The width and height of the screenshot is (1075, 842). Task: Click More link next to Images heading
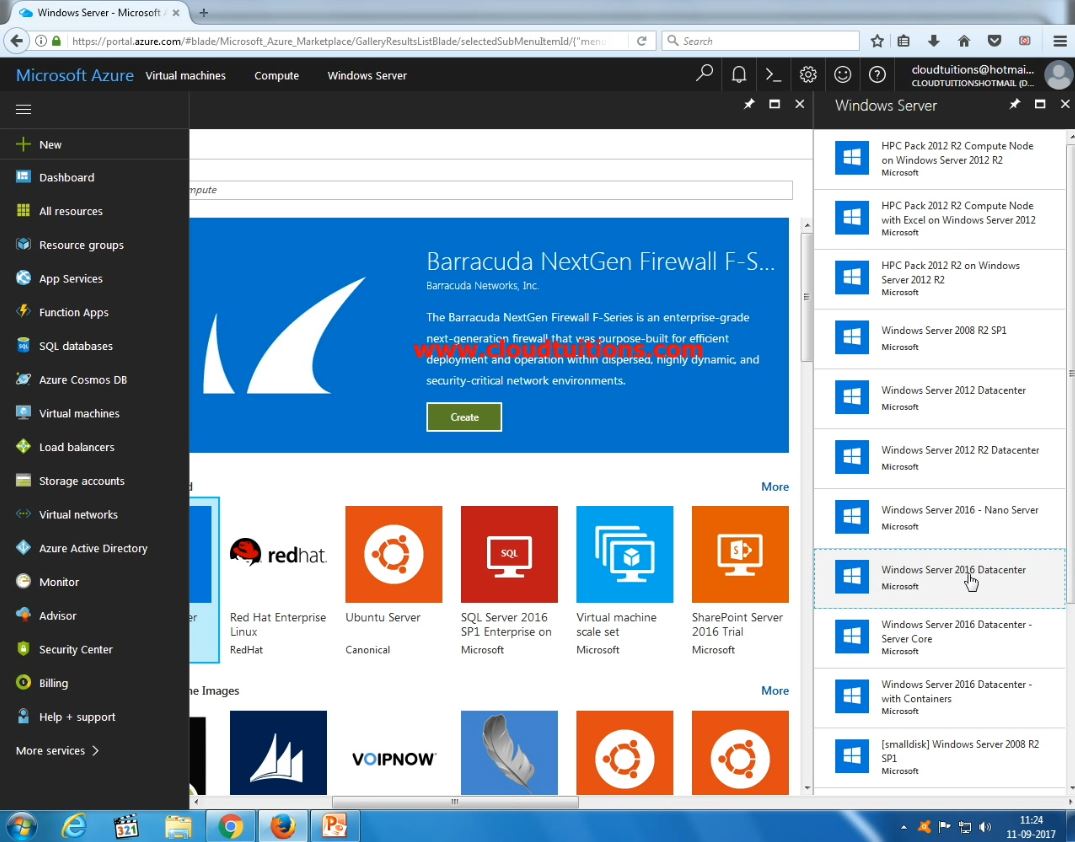[775, 690]
